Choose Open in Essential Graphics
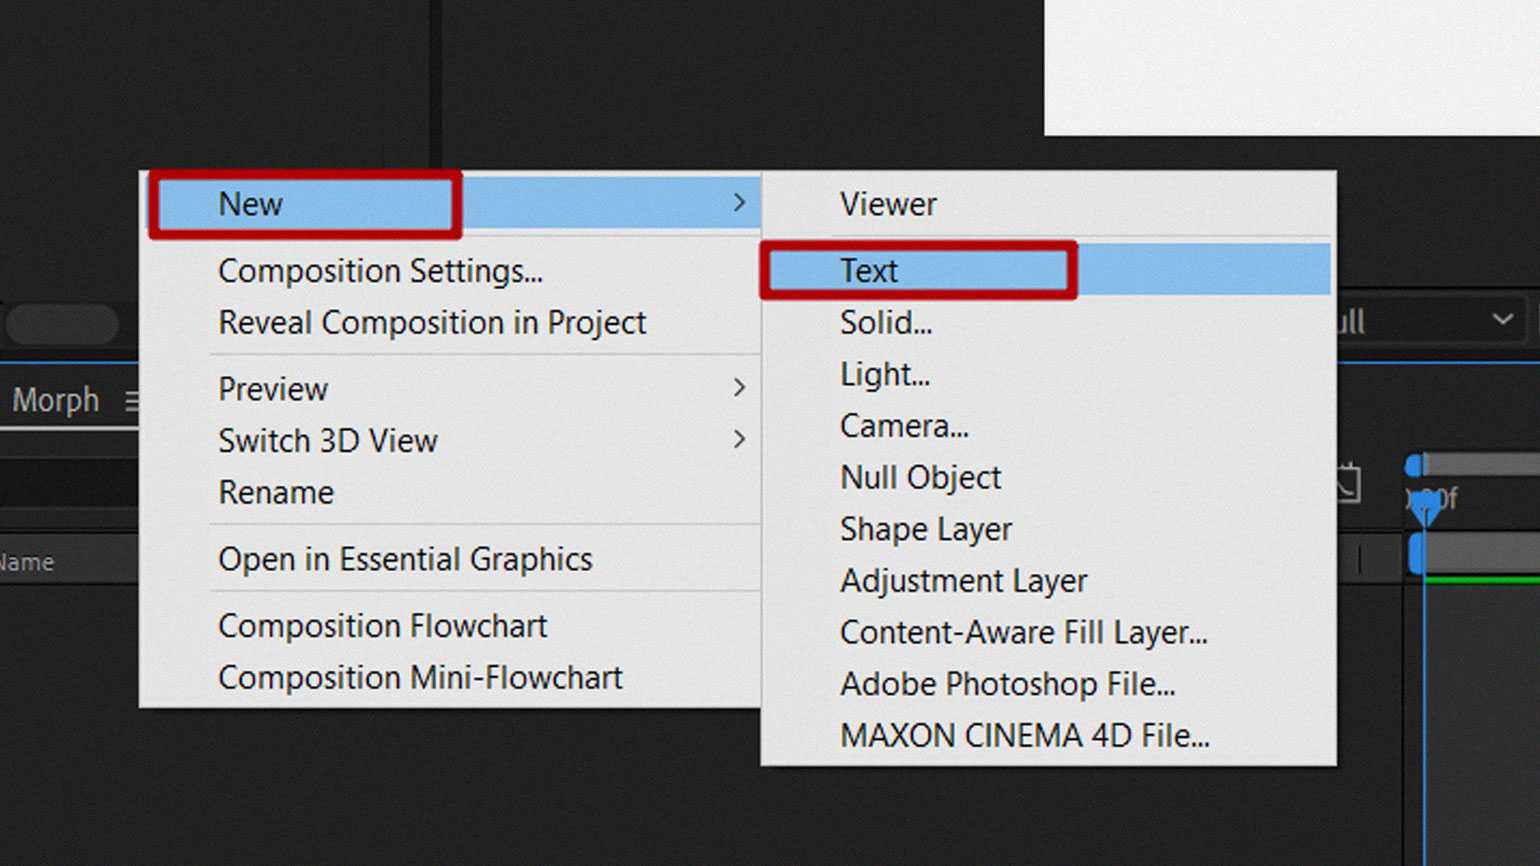 [405, 560]
